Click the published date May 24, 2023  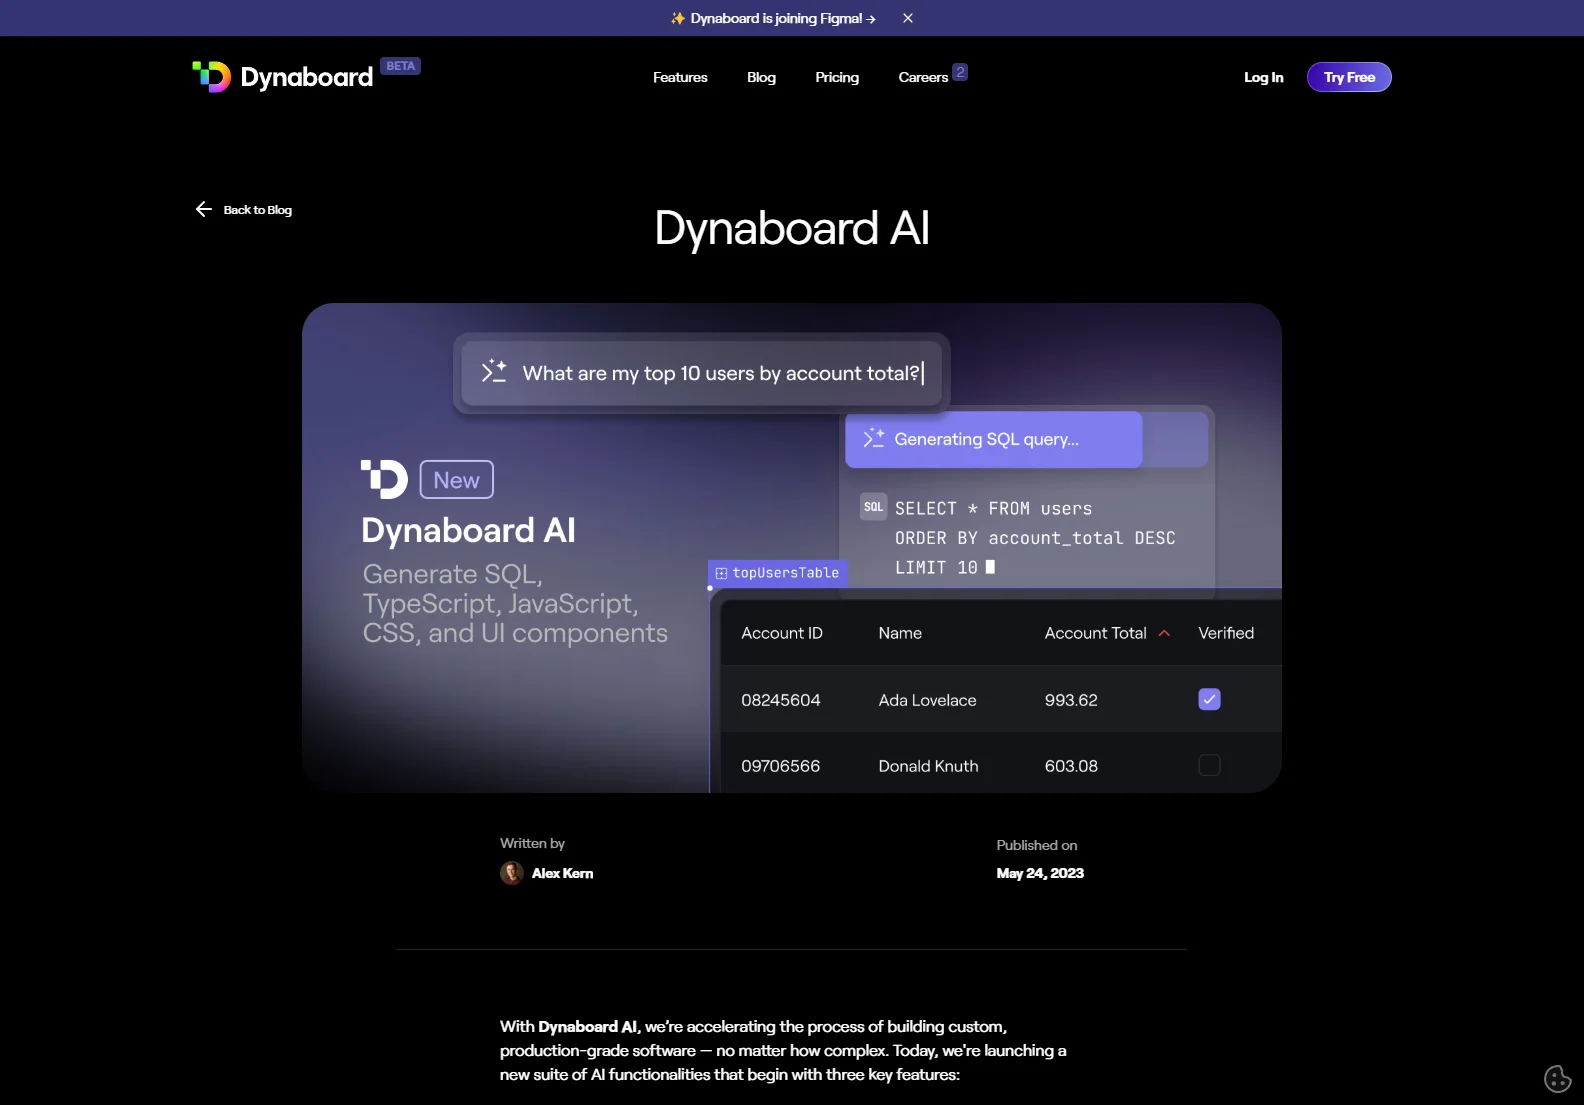pyautogui.click(x=1040, y=873)
